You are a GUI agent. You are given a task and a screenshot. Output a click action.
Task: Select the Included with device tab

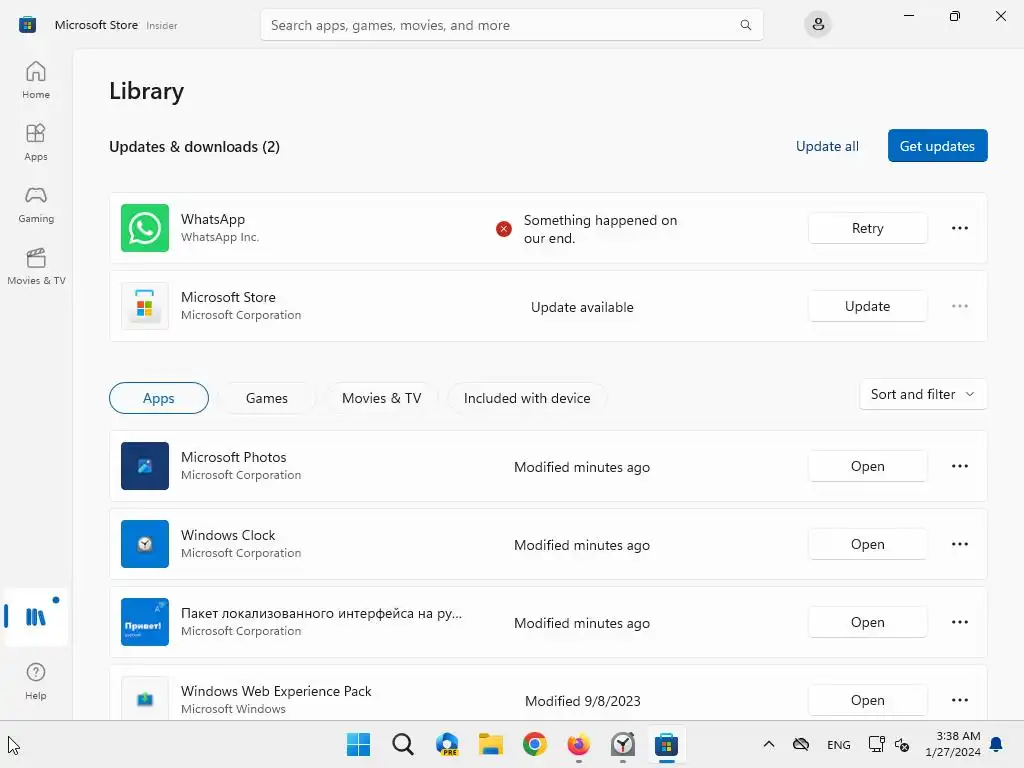pos(527,398)
